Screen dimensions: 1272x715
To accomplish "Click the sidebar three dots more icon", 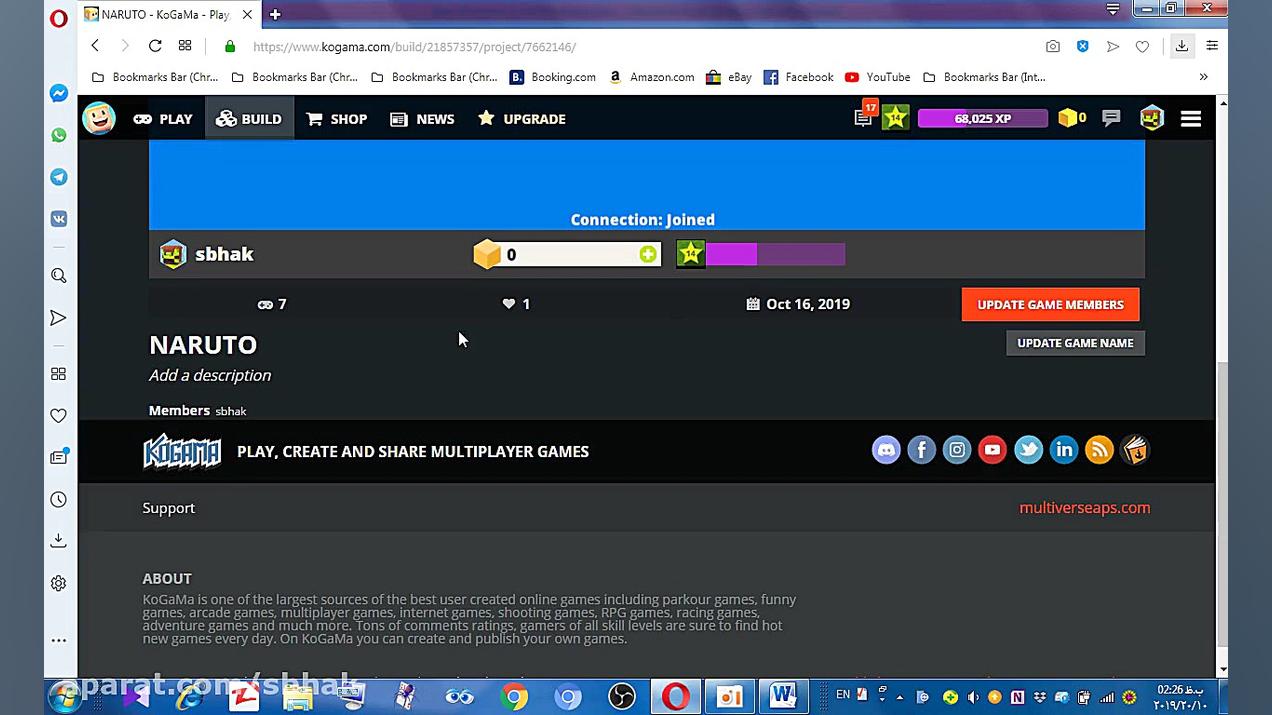I will pos(59,640).
